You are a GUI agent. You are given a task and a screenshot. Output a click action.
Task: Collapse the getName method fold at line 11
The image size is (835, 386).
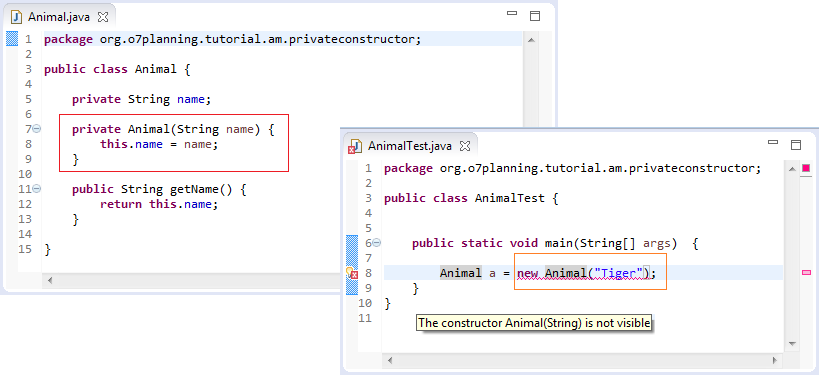click(37, 188)
